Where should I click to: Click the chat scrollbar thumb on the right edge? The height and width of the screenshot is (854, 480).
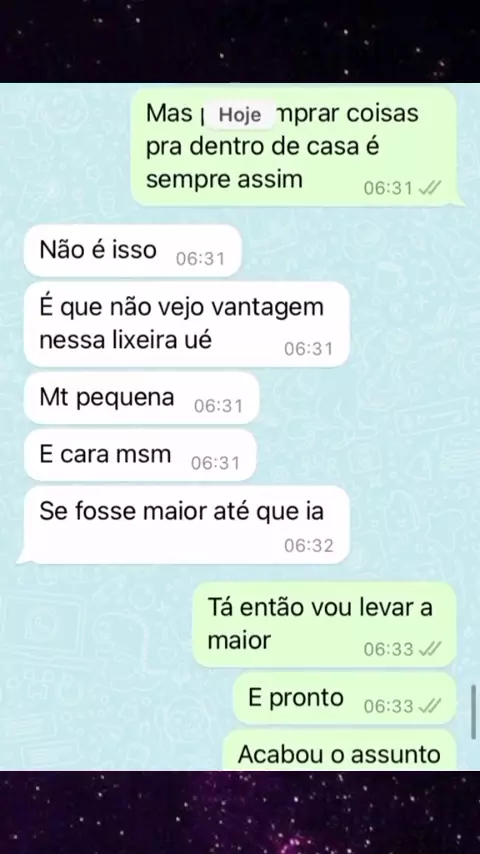tap(473, 712)
